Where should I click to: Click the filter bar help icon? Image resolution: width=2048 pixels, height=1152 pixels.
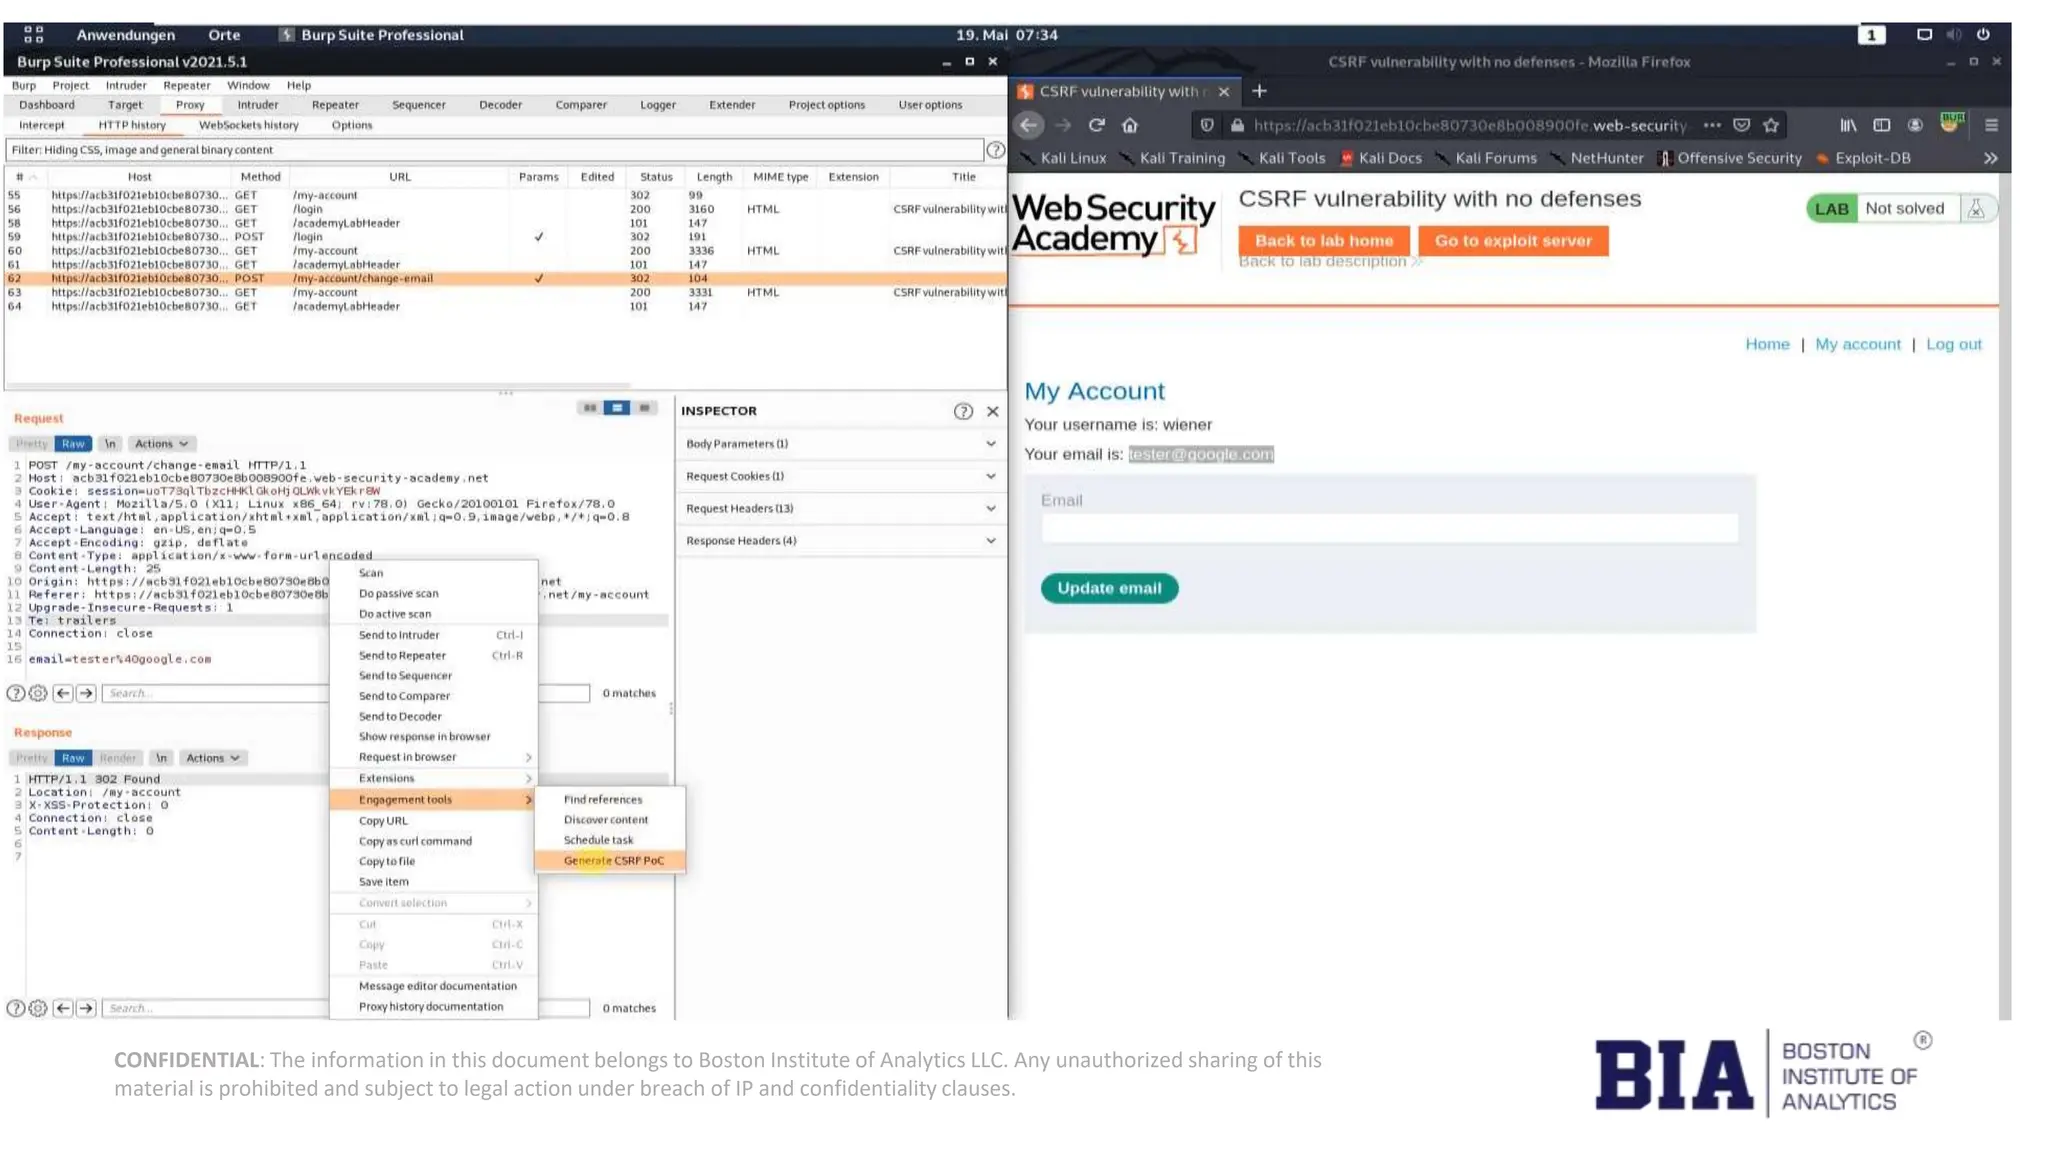[x=995, y=150]
